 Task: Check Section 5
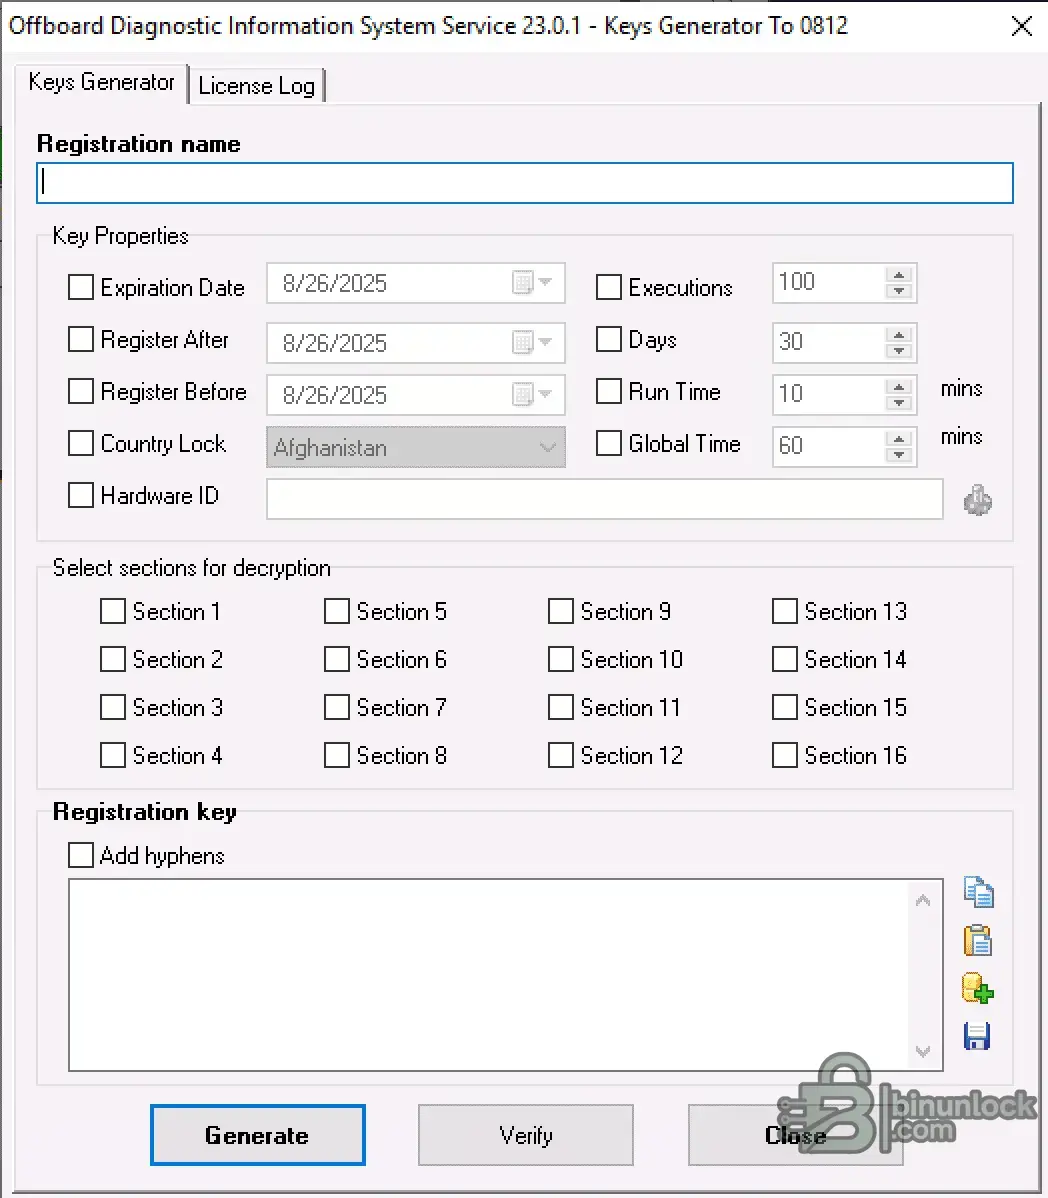(337, 611)
